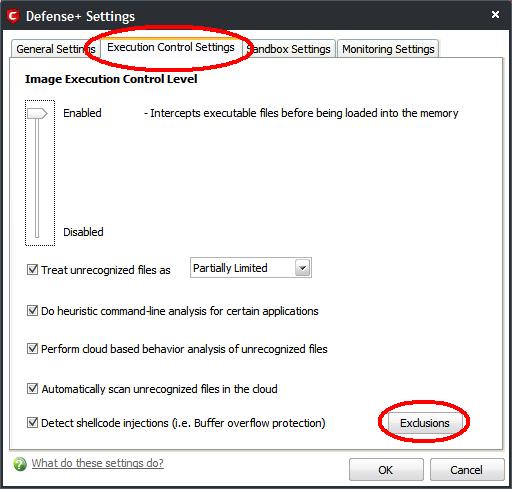Open What do these settings do link
The height and width of the screenshot is (492, 514).
pyautogui.click(x=97, y=463)
